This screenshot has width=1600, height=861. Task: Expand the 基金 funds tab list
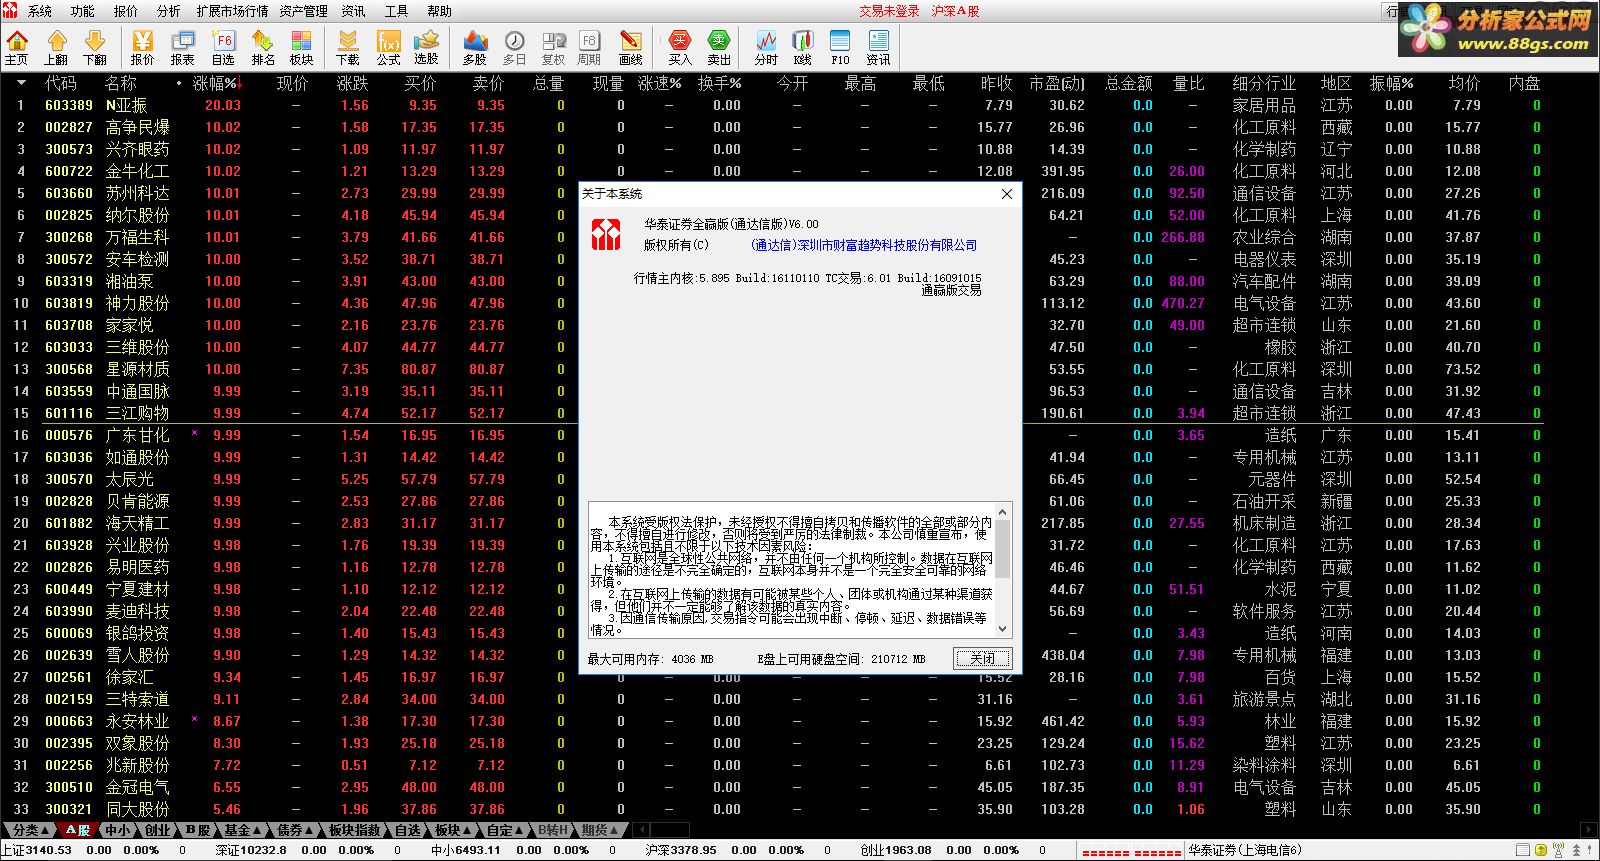pos(242,830)
